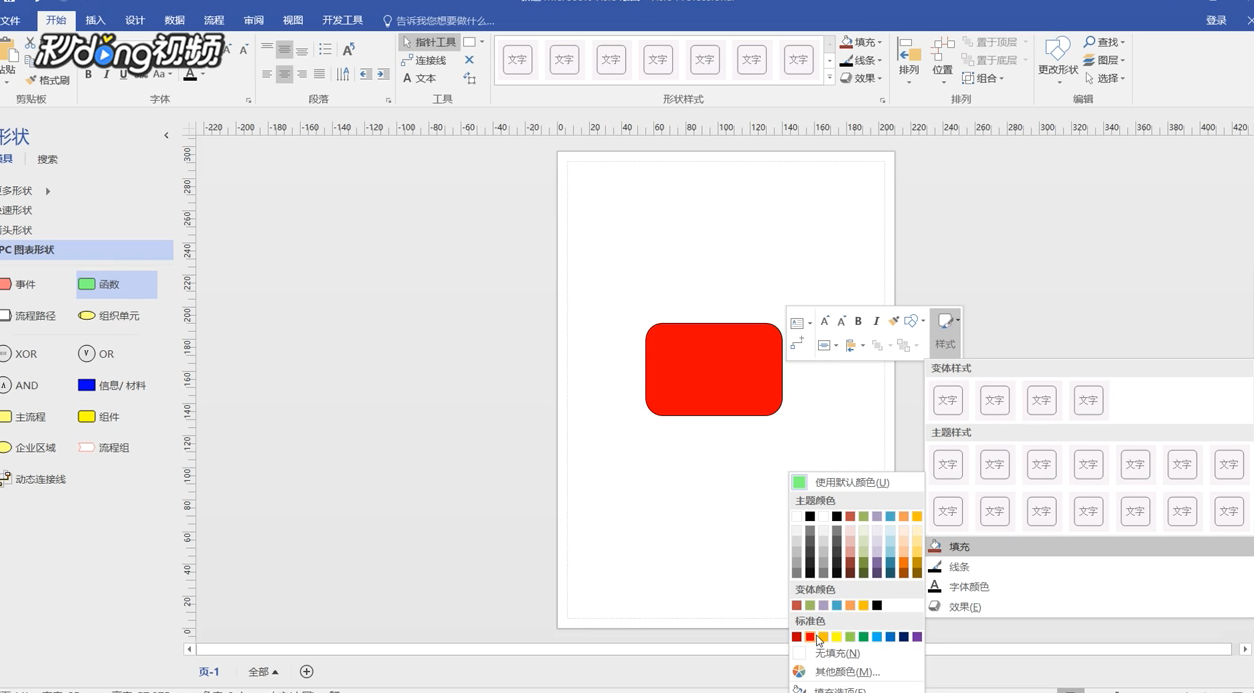This screenshot has height=693, width=1254.
Task: Click 登录 (Sign in) link
Action: (1216, 20)
